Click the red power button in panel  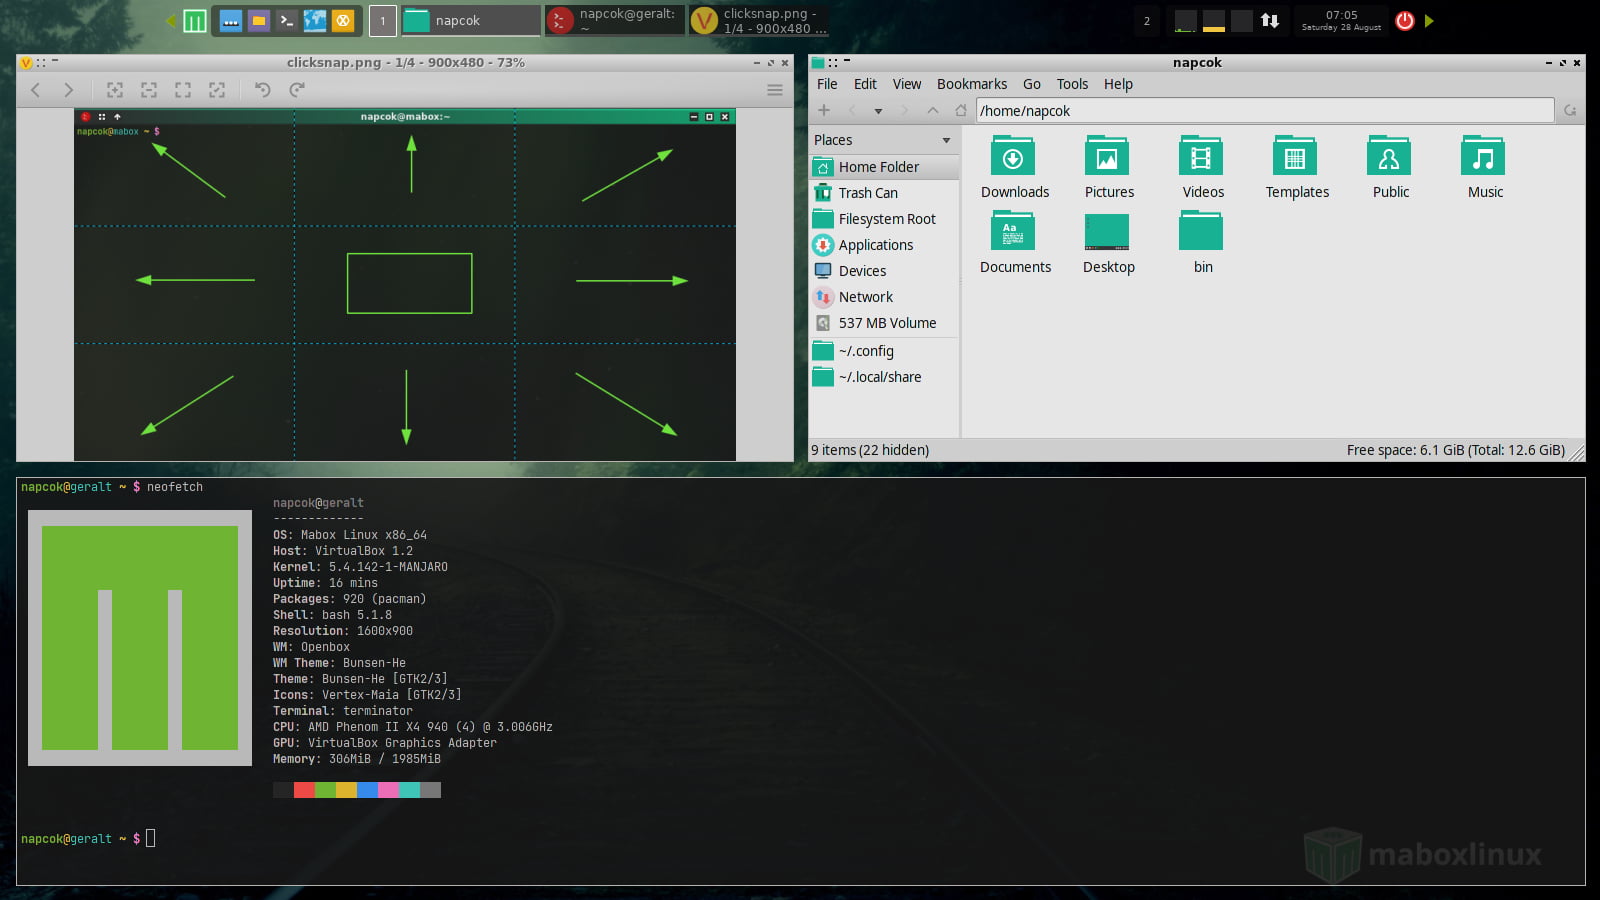coord(1405,20)
